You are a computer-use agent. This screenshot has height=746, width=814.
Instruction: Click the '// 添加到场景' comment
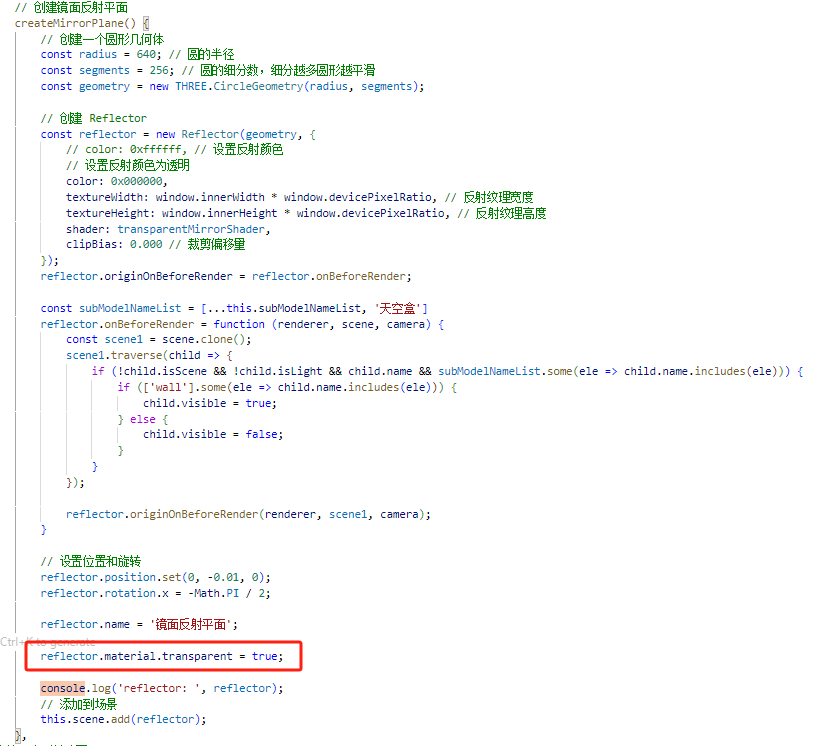(79, 704)
